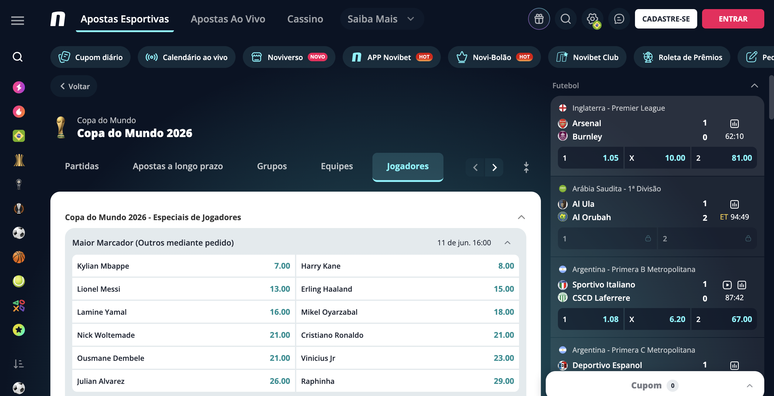
Task: Select the Libertadores trophy sidebar icon
Action: [x=19, y=160]
